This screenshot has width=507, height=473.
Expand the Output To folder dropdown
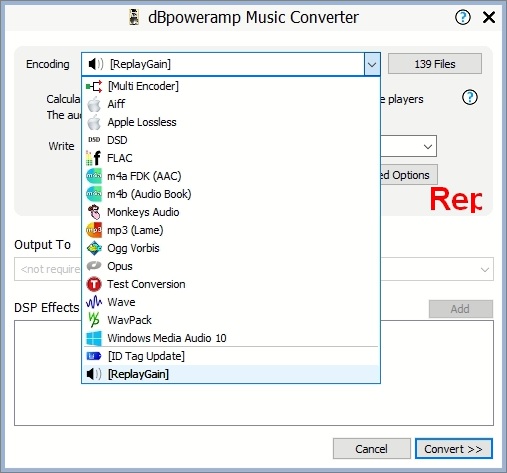pos(485,269)
